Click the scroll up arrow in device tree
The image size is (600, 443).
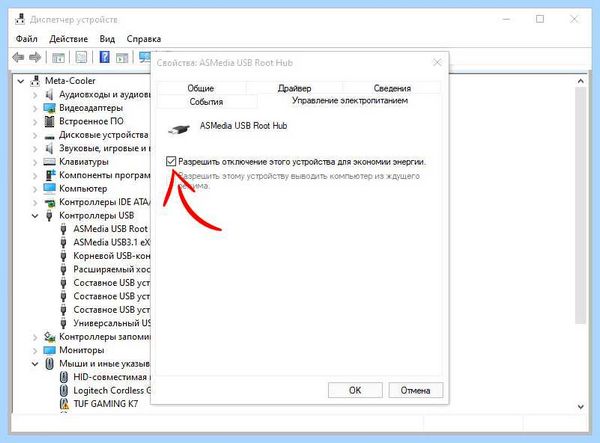[x=580, y=81]
